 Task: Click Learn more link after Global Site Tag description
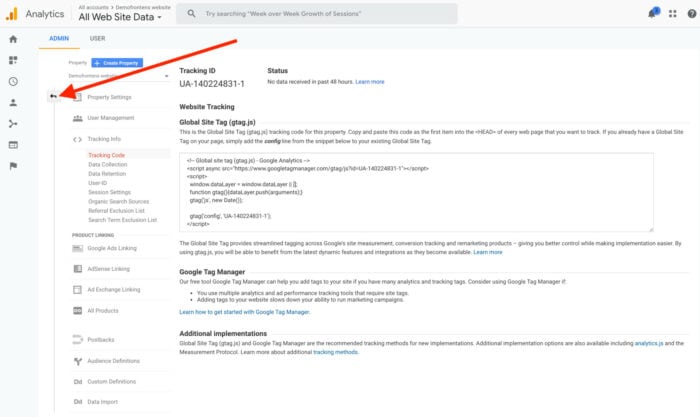coord(488,252)
